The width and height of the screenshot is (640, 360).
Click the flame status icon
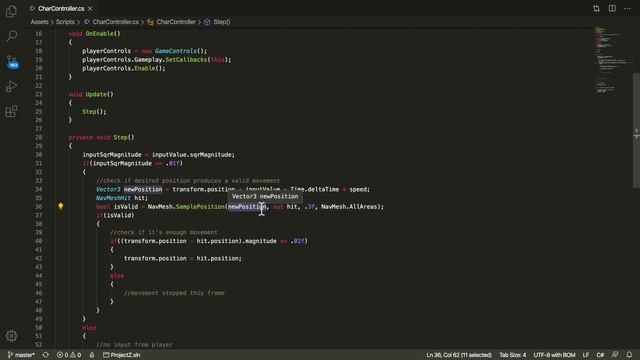pyautogui.click(x=92, y=355)
